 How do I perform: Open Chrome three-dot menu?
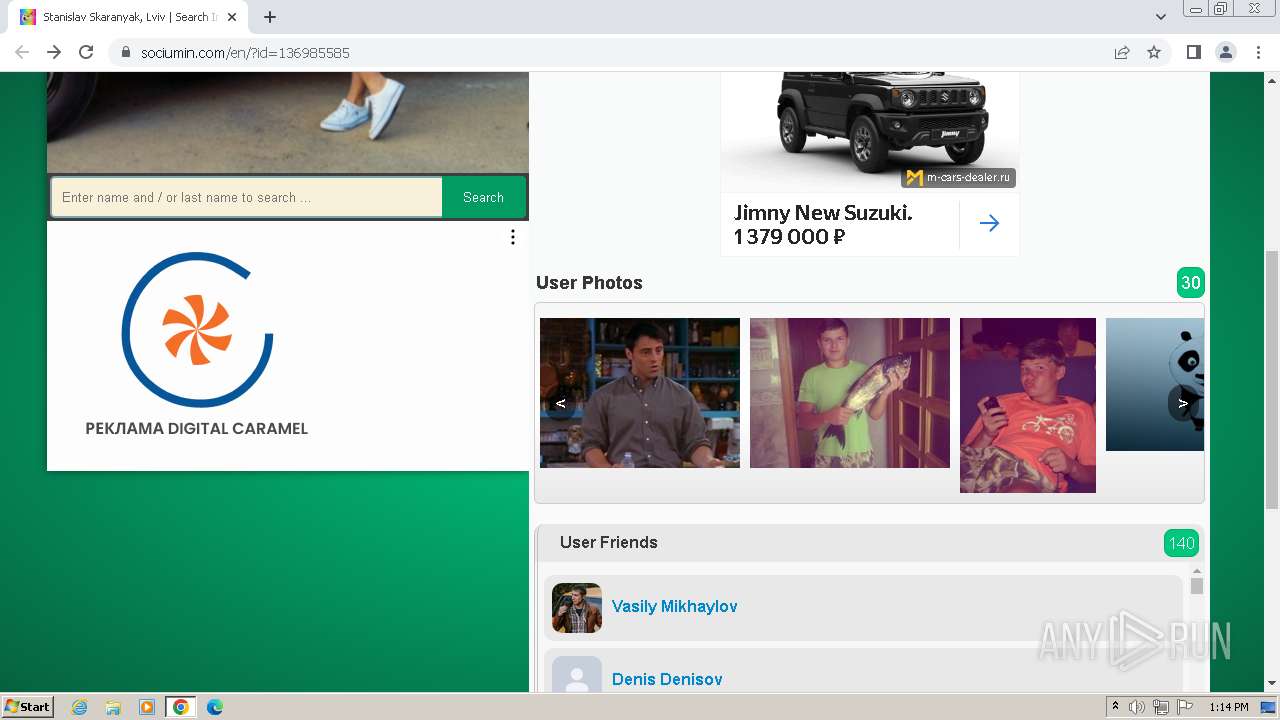pyautogui.click(x=1258, y=52)
